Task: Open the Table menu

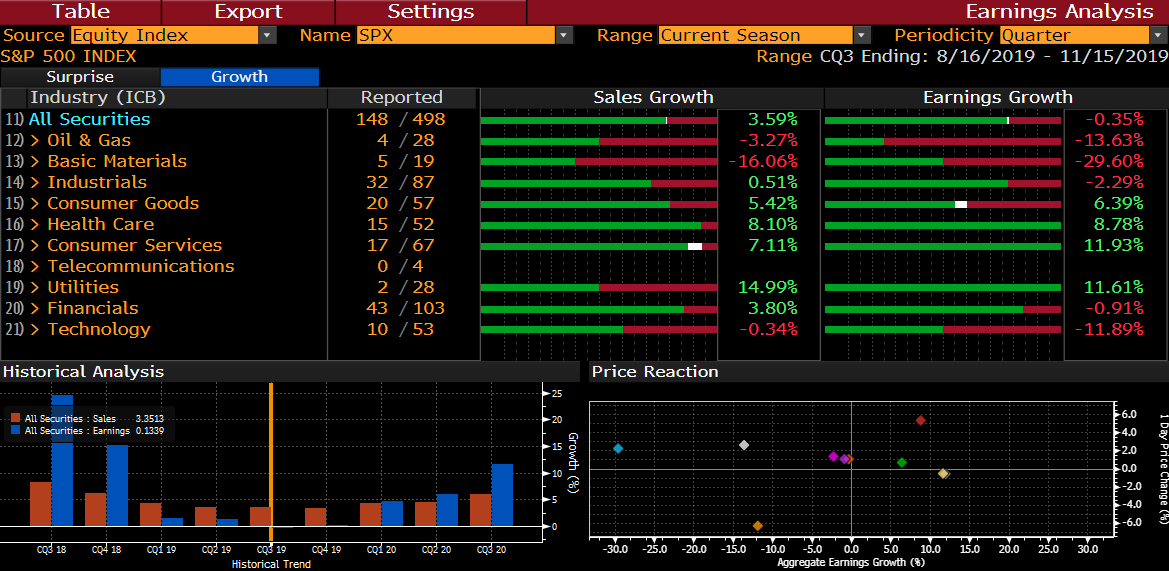Action: [x=82, y=12]
